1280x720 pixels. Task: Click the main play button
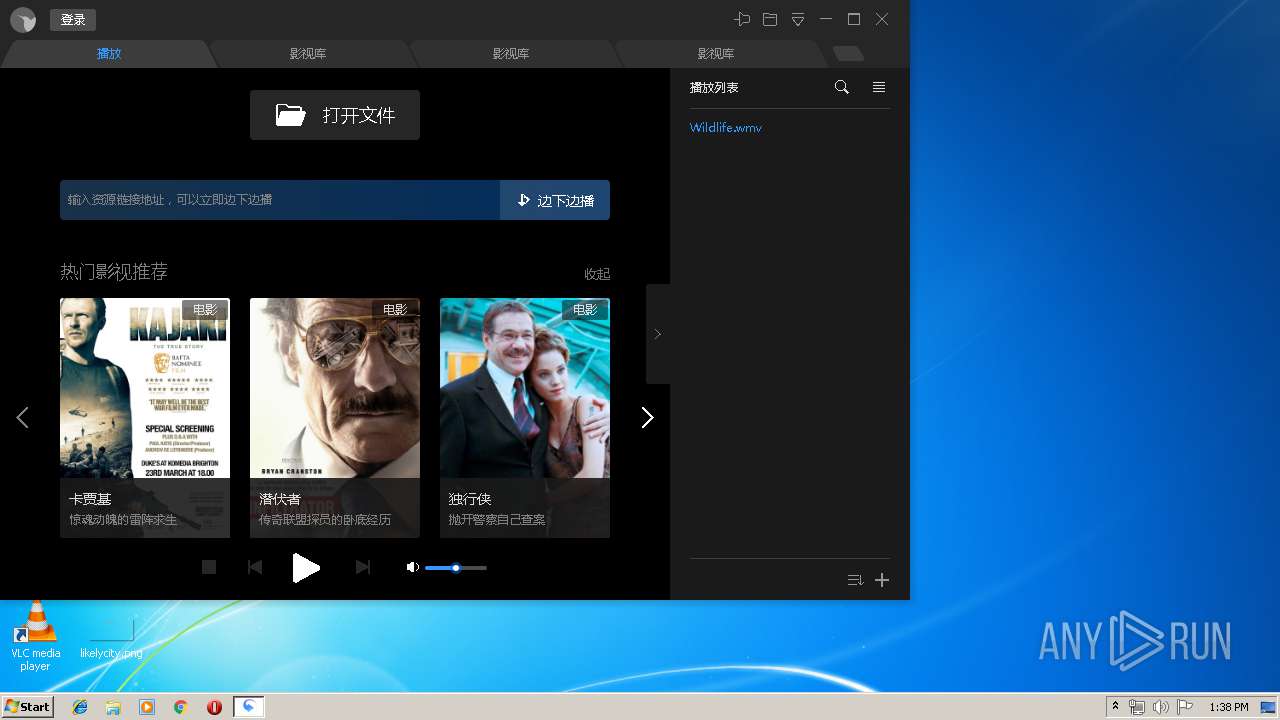(x=306, y=567)
